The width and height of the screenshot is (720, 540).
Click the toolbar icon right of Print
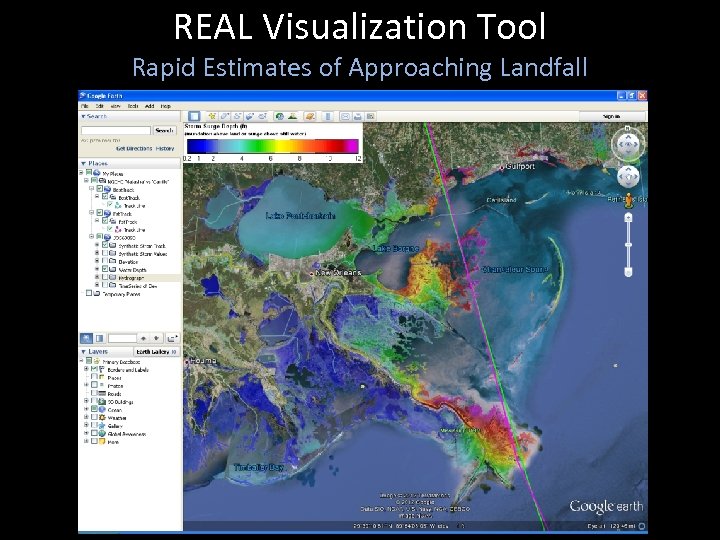[x=370, y=116]
